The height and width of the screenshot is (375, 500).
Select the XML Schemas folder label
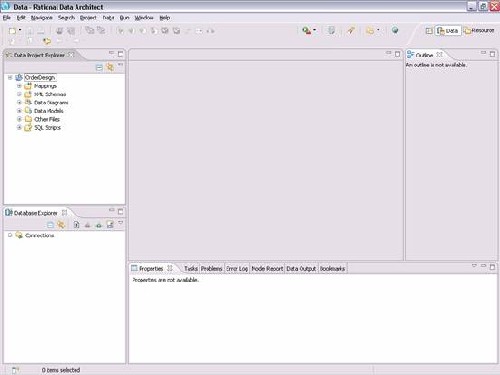[50, 94]
